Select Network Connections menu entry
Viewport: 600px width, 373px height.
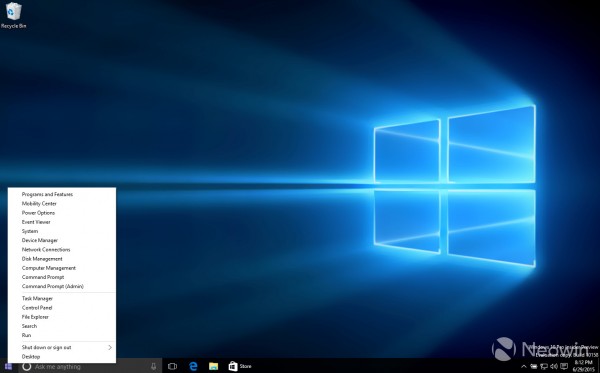point(62,249)
